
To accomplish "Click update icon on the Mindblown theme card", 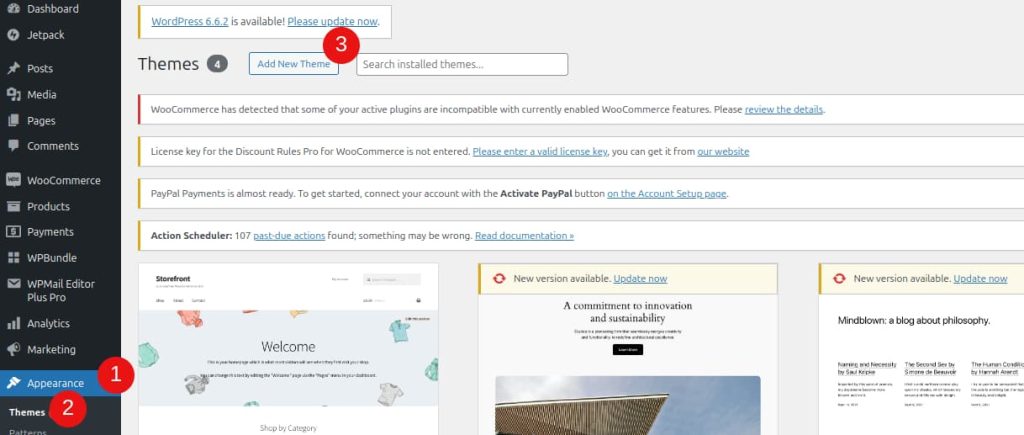I will tap(839, 278).
